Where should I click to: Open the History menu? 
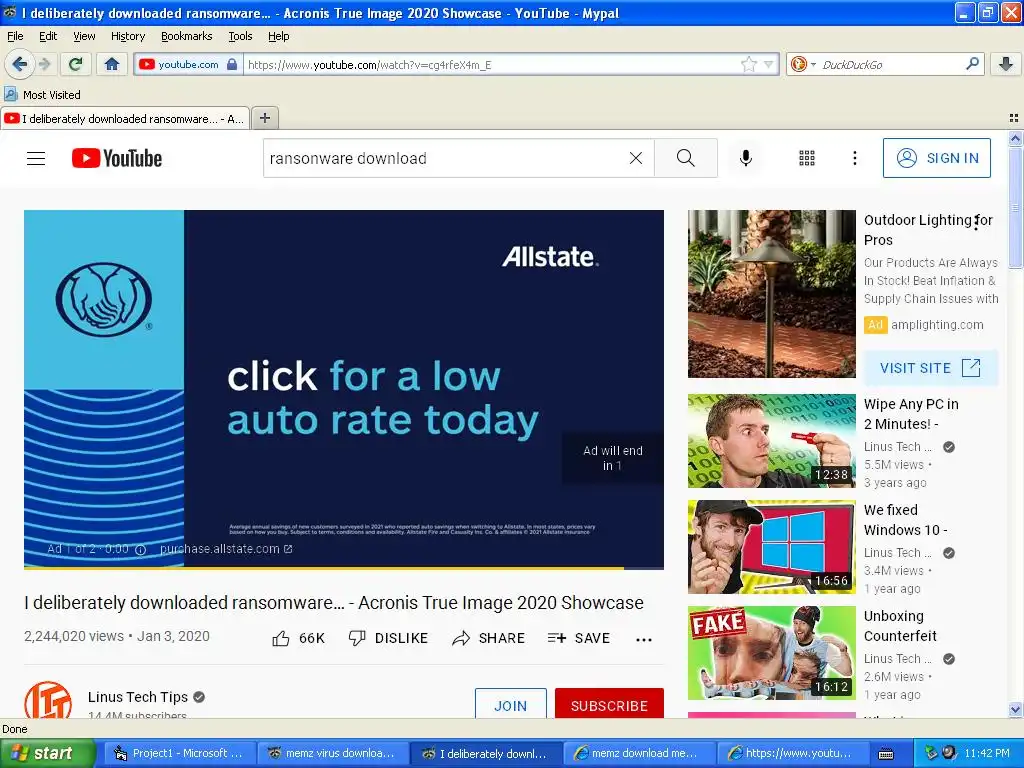coord(127,36)
